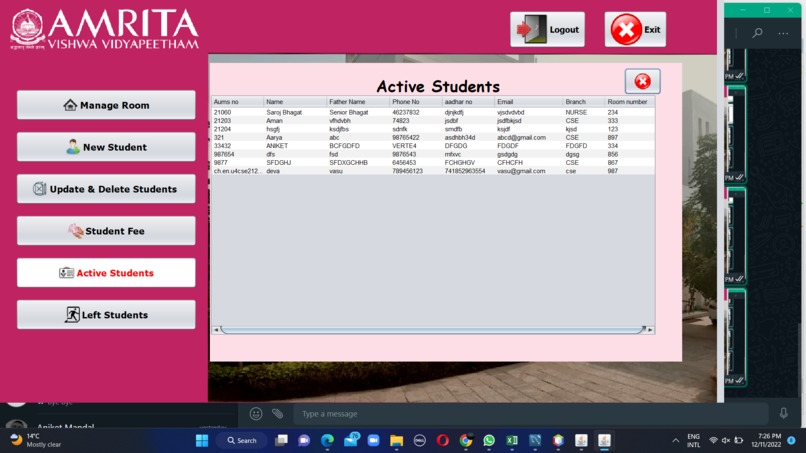Open the WhatsApp emoji picker
806x453 pixels.
tap(255, 414)
